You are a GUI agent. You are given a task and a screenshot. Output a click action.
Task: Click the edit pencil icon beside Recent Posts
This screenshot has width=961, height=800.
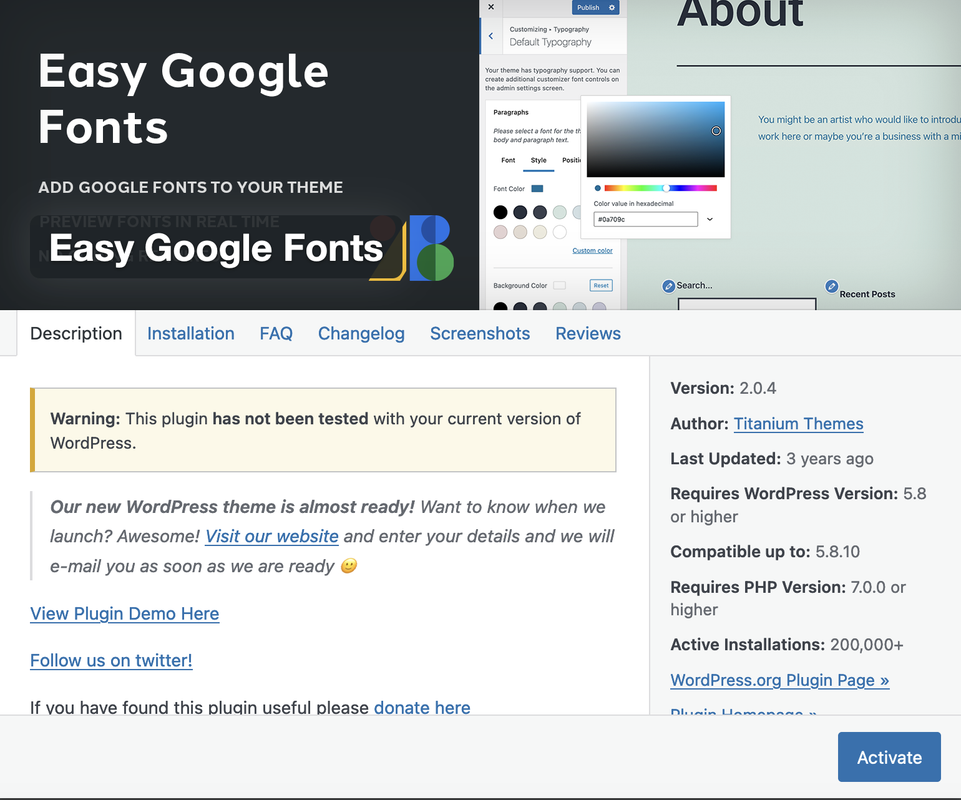[831, 286]
